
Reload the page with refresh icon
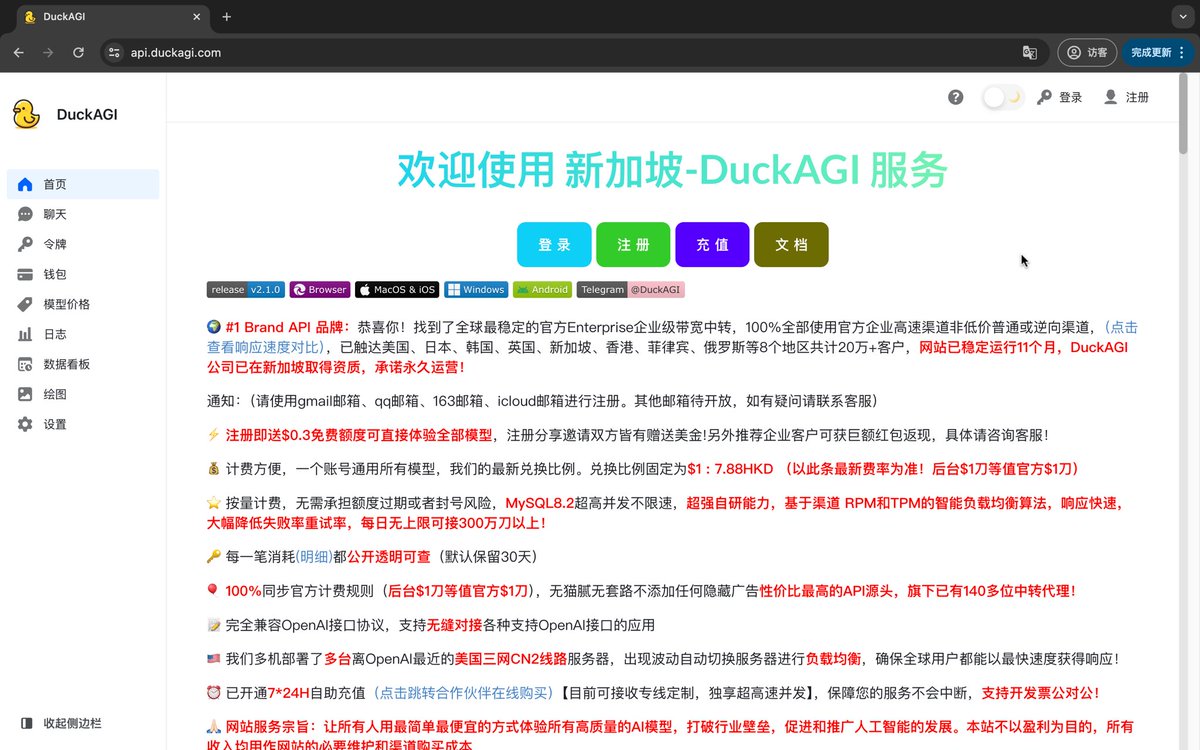coord(78,52)
